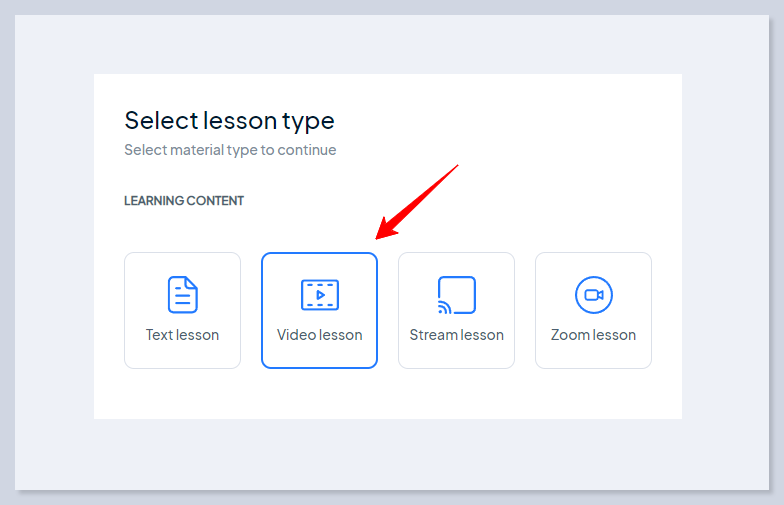Image resolution: width=784 pixels, height=505 pixels.
Task: Click the play triangle inside the video icon
Action: (x=321, y=295)
